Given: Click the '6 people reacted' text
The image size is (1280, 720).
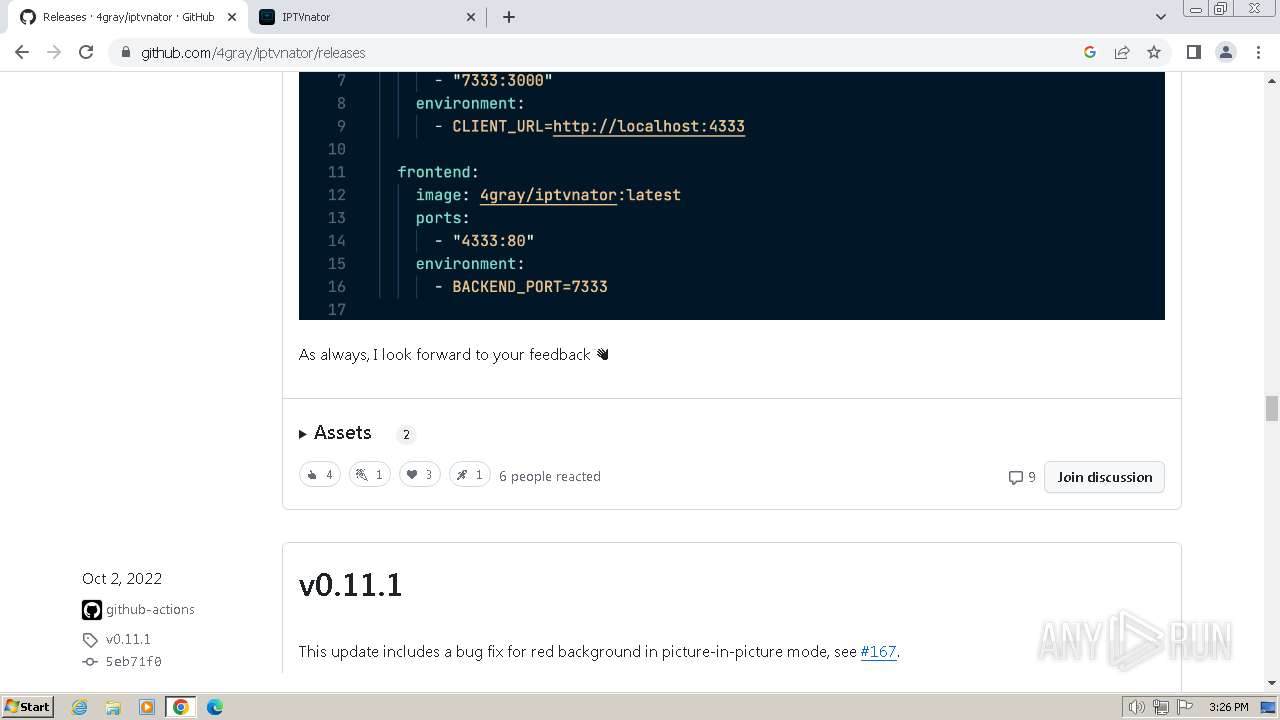Looking at the screenshot, I should click(x=549, y=476).
